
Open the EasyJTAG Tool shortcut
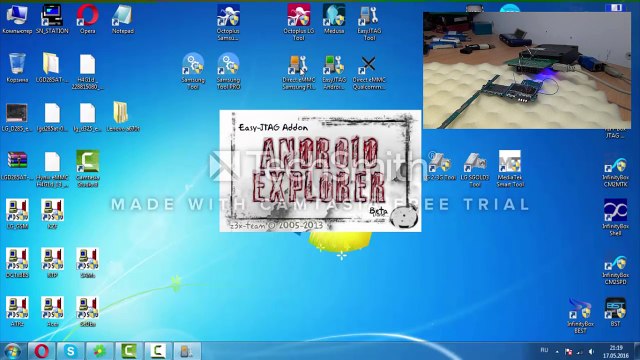point(369,22)
